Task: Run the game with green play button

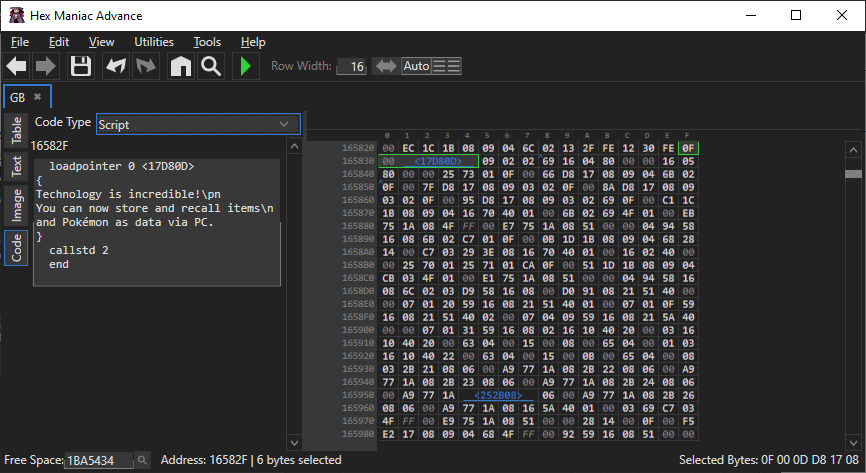Action: pos(245,67)
